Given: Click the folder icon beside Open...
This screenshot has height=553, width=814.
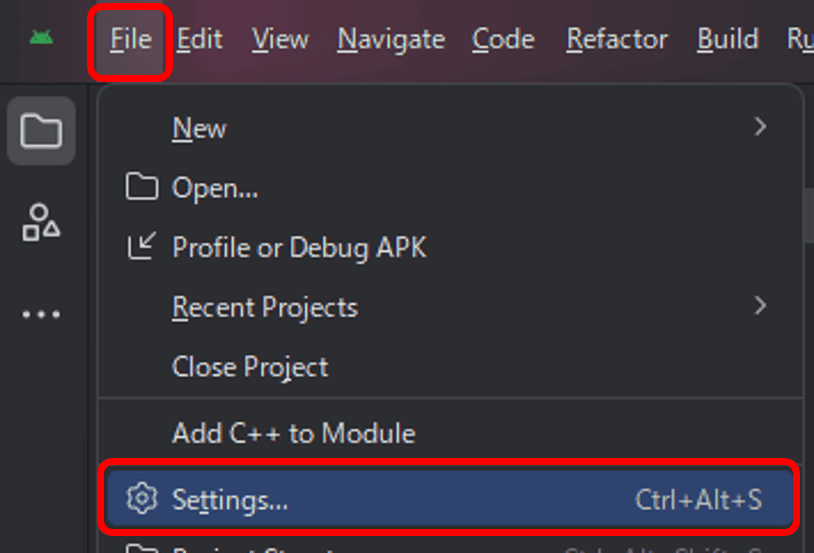Looking at the screenshot, I should (x=142, y=187).
